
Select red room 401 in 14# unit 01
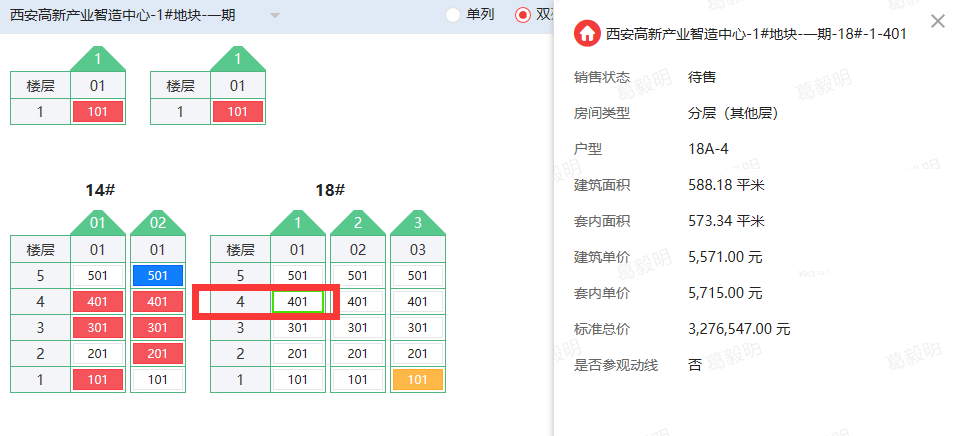point(97,301)
